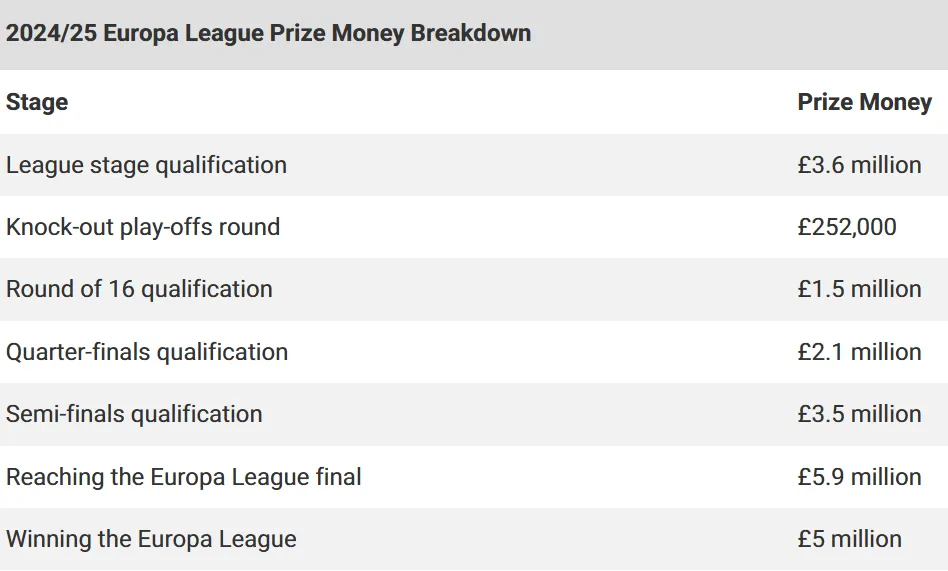The image size is (948, 571).
Task: Click the word 'Breakdown' in the title
Action: coord(471,33)
